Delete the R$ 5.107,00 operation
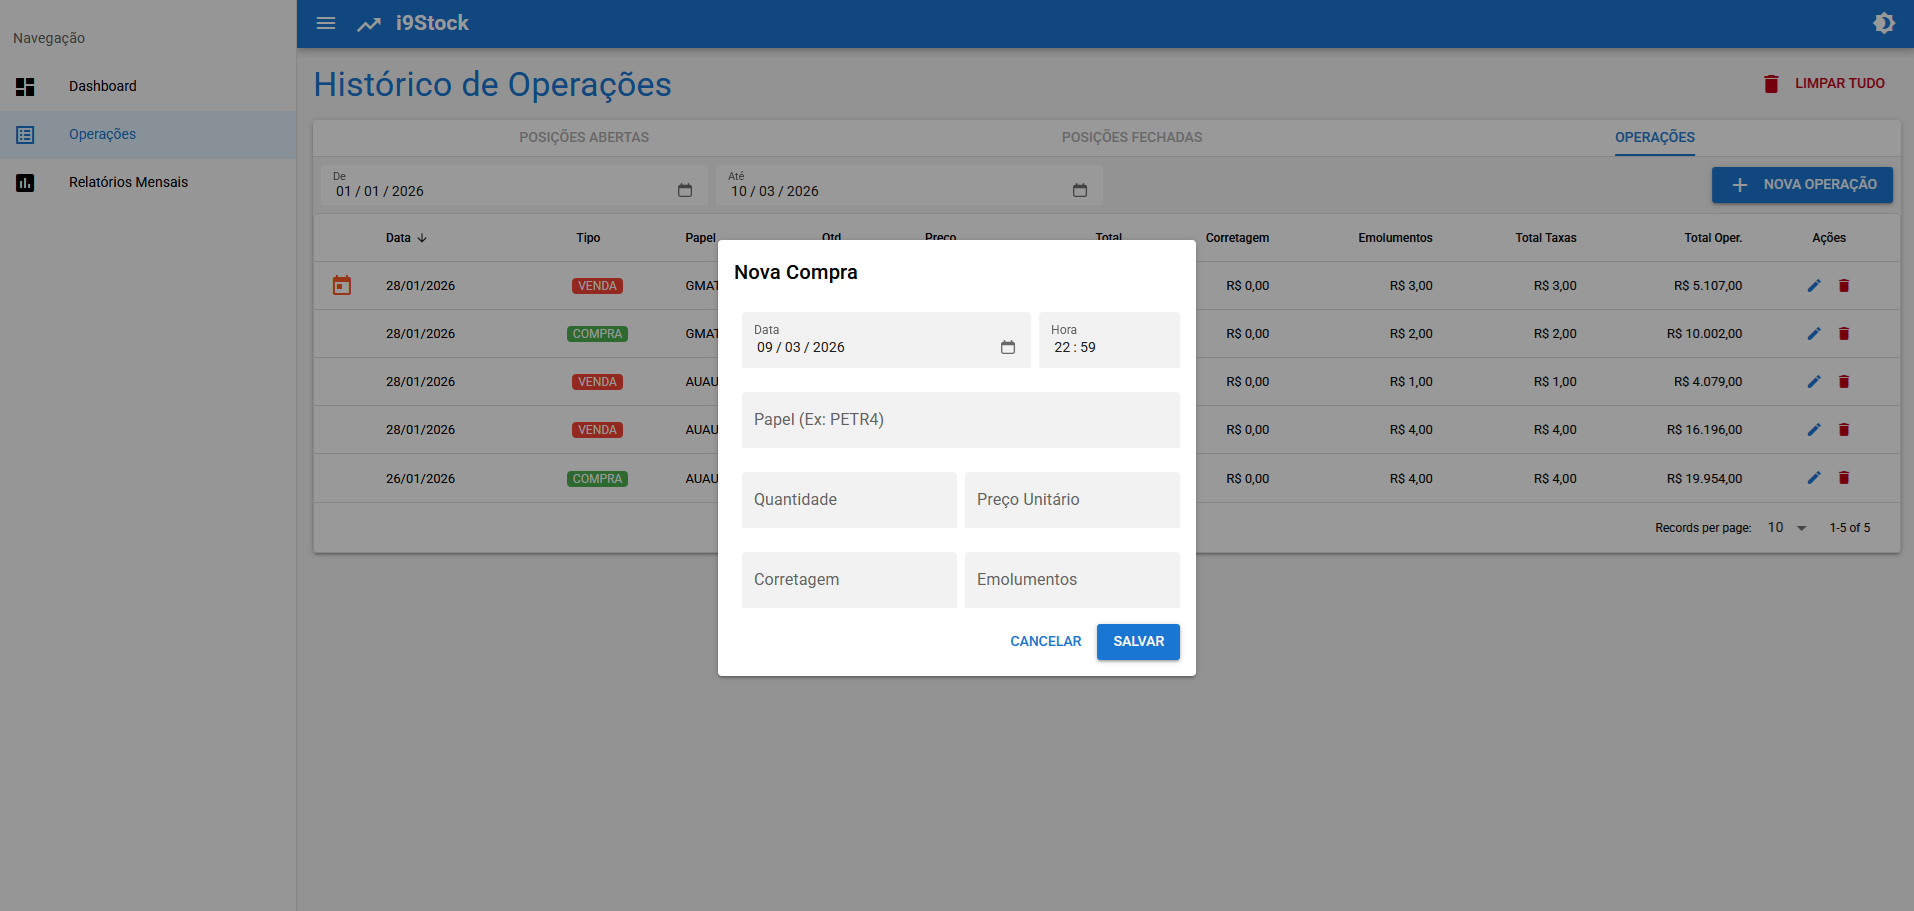 [x=1844, y=286]
